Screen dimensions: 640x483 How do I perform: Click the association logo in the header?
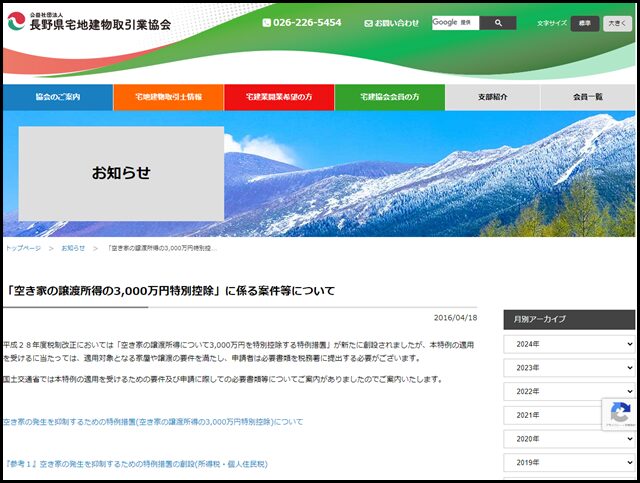pyautogui.click(x=16, y=21)
